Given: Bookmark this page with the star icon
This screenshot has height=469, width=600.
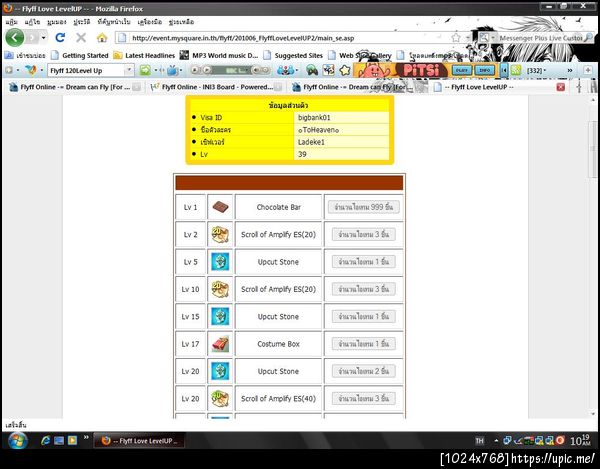Looking at the screenshot, I should click(x=456, y=37).
